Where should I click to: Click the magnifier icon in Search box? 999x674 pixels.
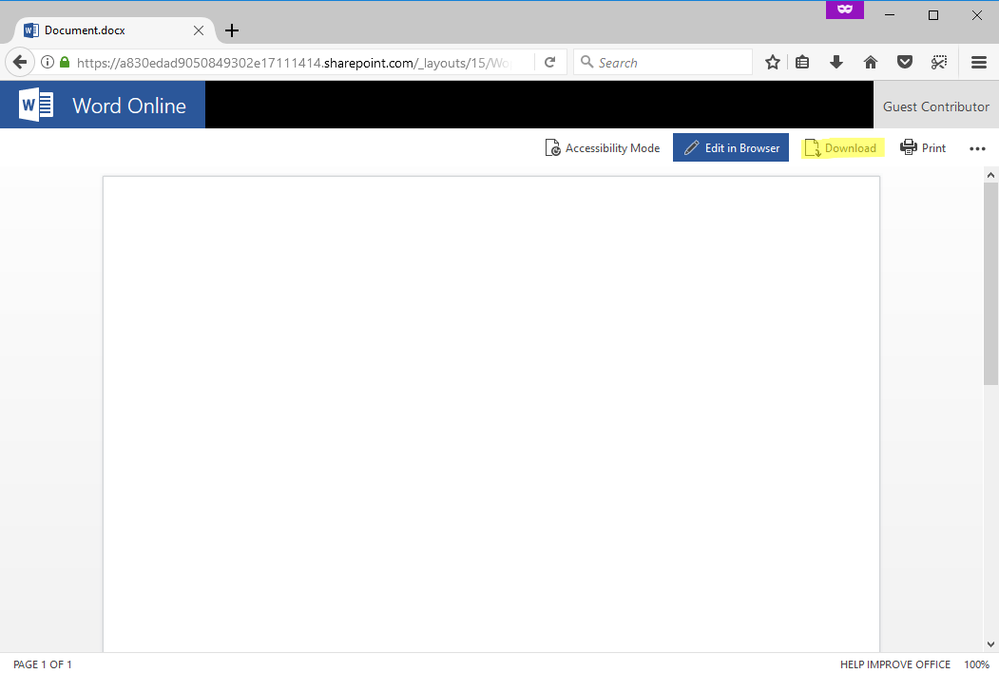coord(587,62)
